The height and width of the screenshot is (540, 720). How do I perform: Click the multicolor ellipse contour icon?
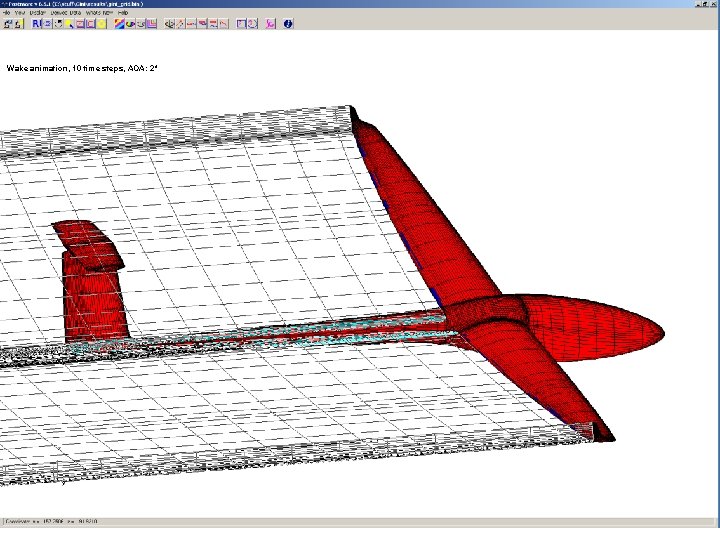click(x=130, y=23)
